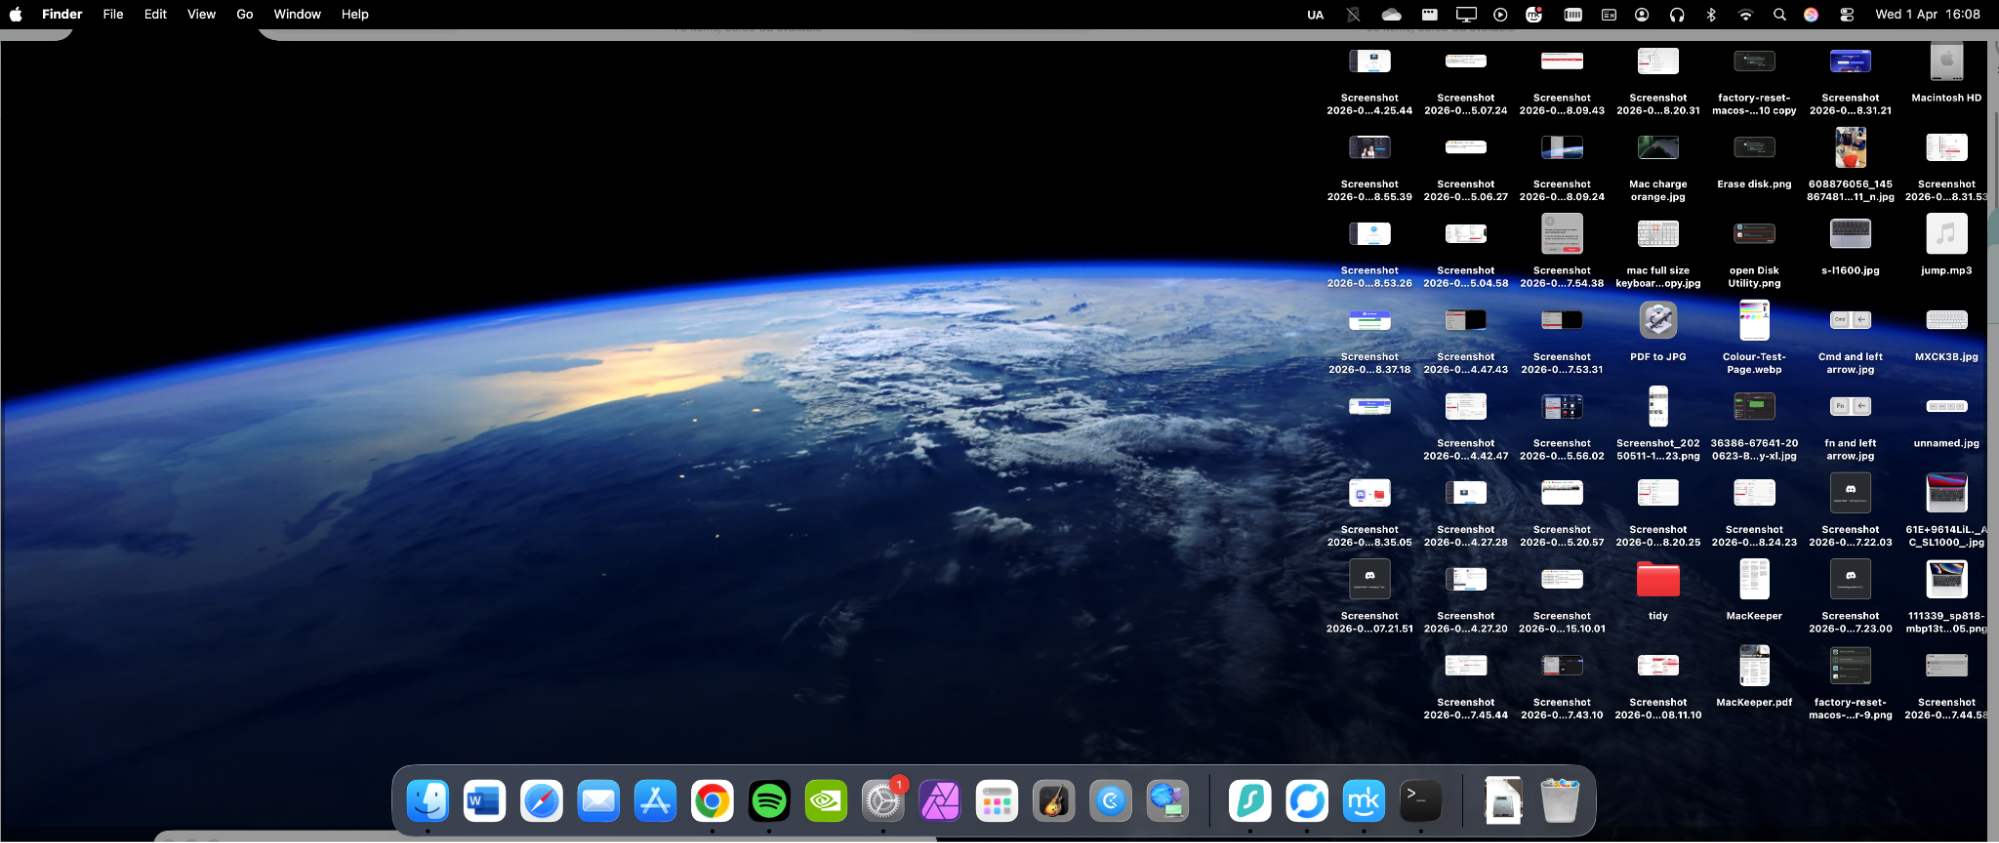Open the Finder menu
The width and height of the screenshot is (1999, 843).
(x=62, y=14)
